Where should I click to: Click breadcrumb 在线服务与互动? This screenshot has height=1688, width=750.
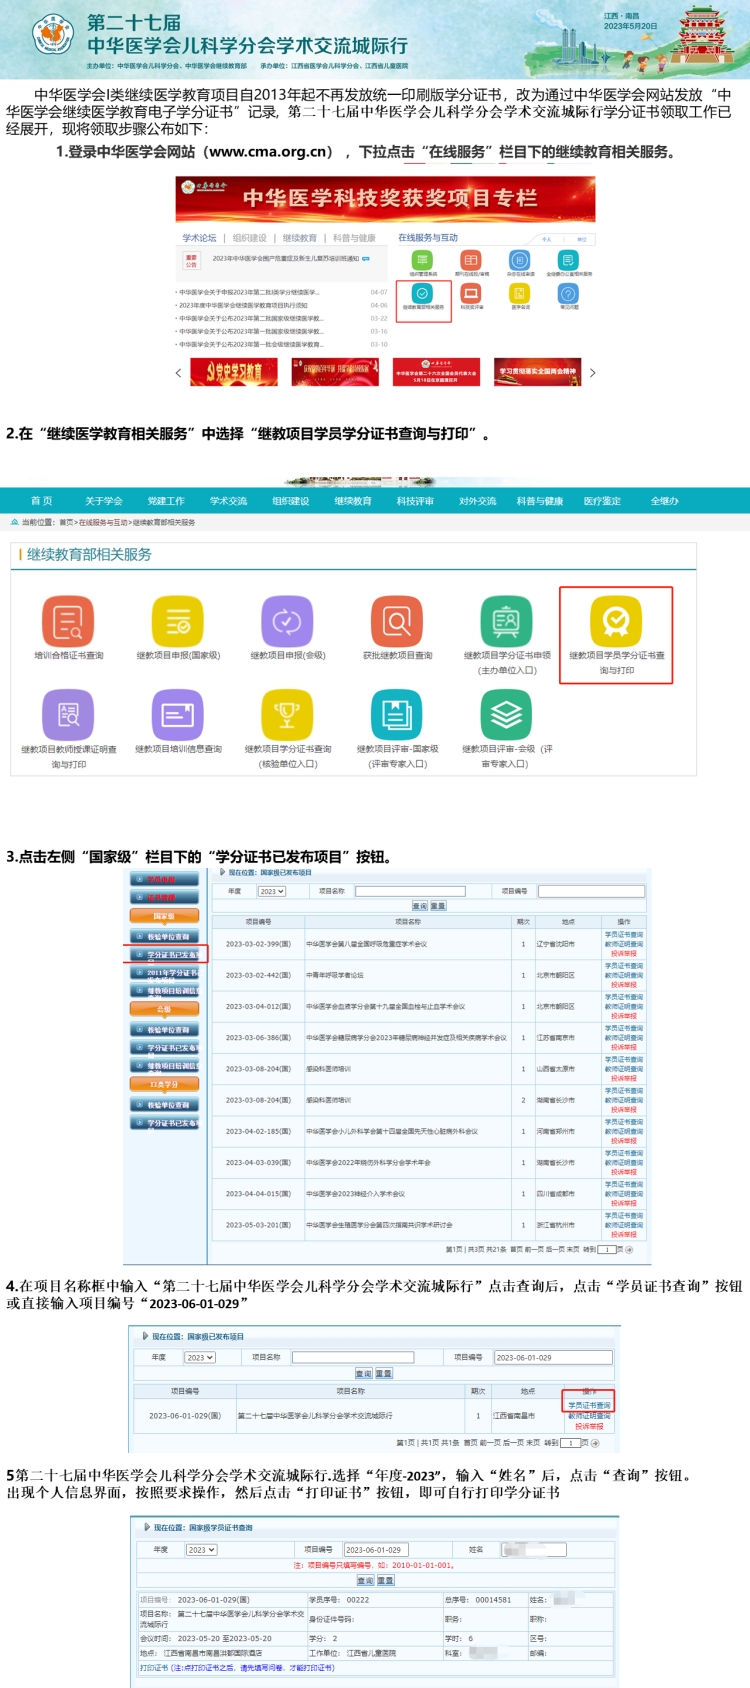104,522
